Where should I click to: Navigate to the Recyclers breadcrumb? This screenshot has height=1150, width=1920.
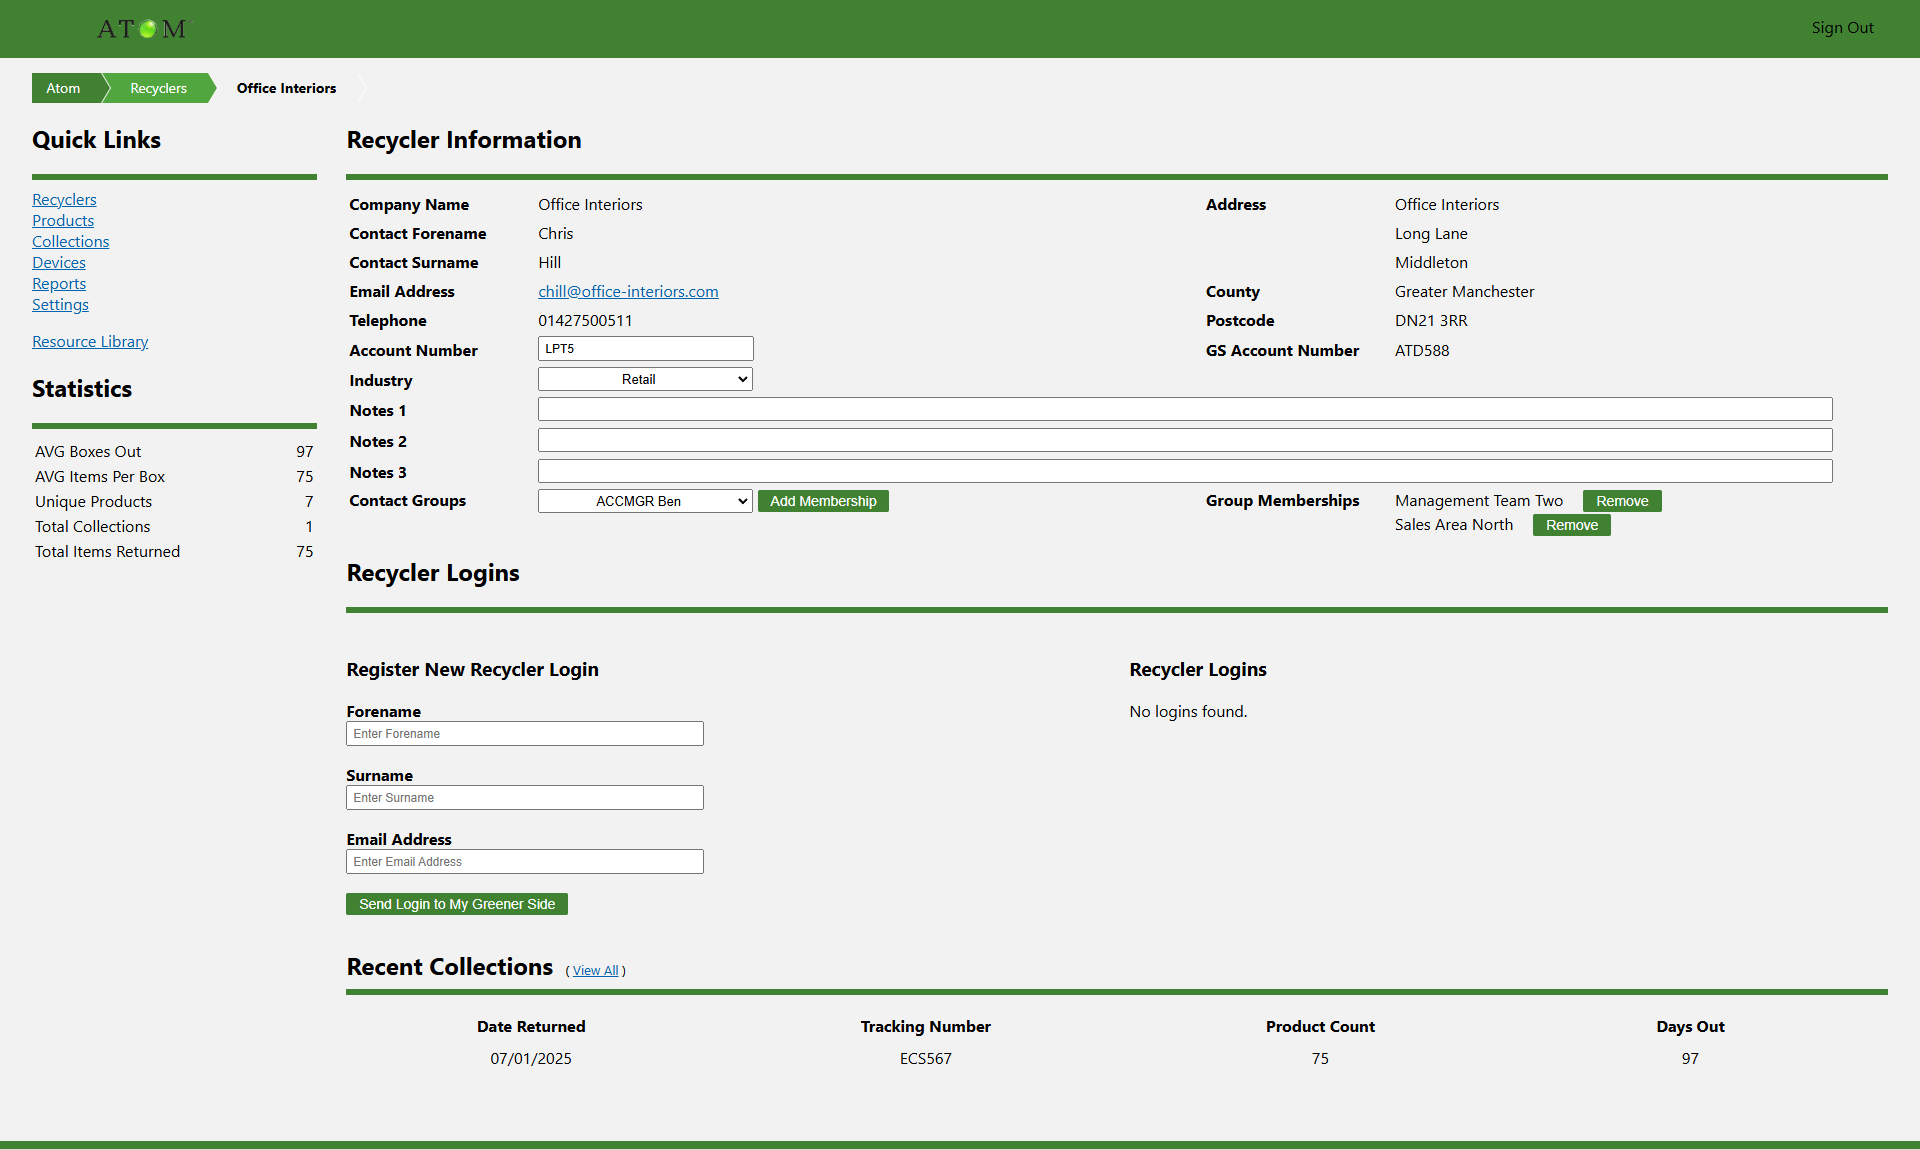[158, 88]
